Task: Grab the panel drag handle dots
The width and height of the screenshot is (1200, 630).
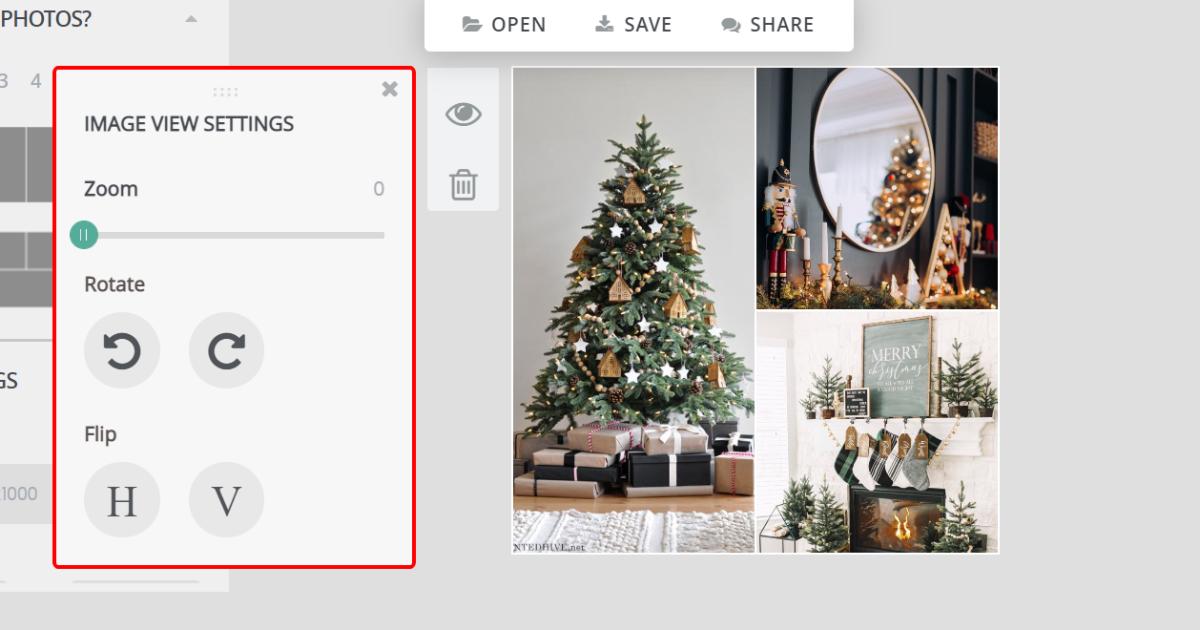Action: pos(226,92)
